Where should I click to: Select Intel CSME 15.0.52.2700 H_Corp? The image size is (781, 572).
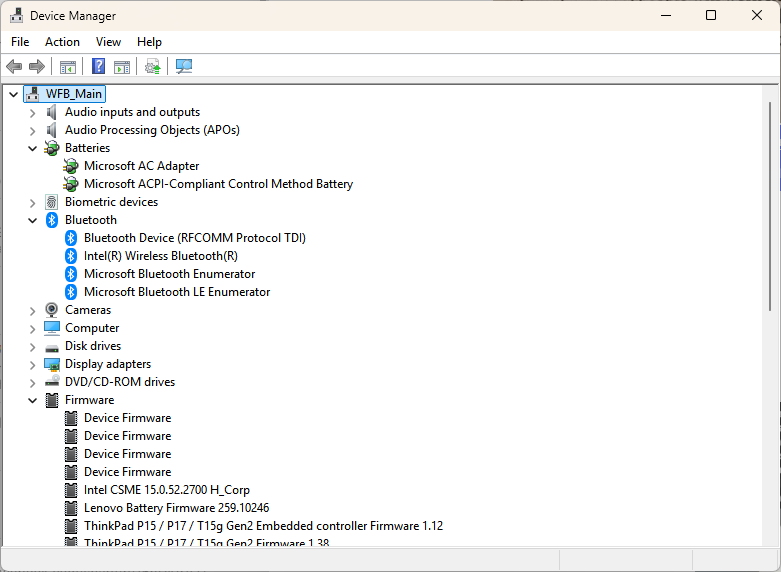167,490
